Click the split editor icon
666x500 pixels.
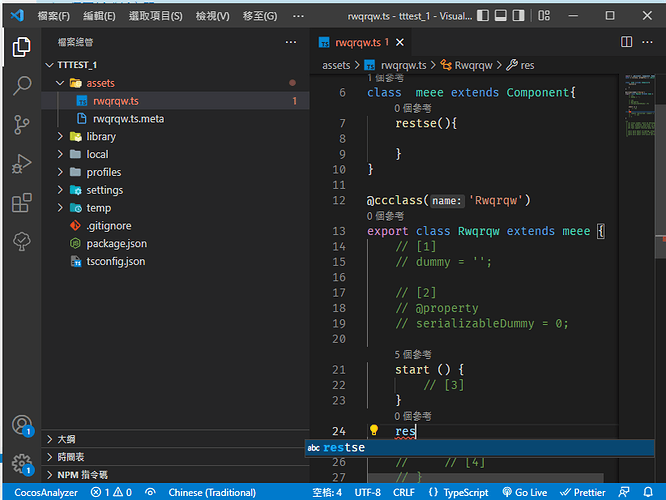click(627, 42)
